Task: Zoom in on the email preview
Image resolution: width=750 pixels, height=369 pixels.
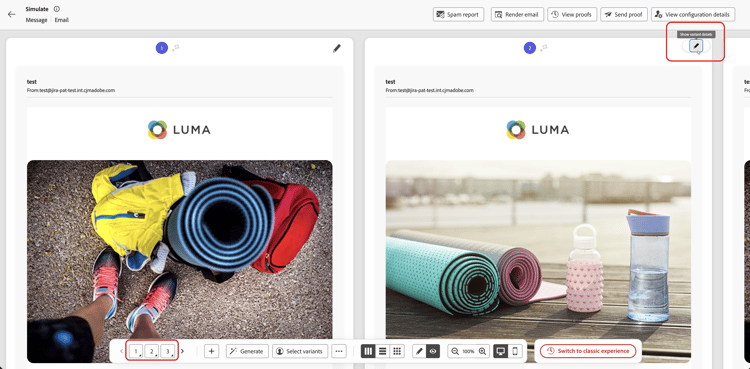Action: (482, 351)
